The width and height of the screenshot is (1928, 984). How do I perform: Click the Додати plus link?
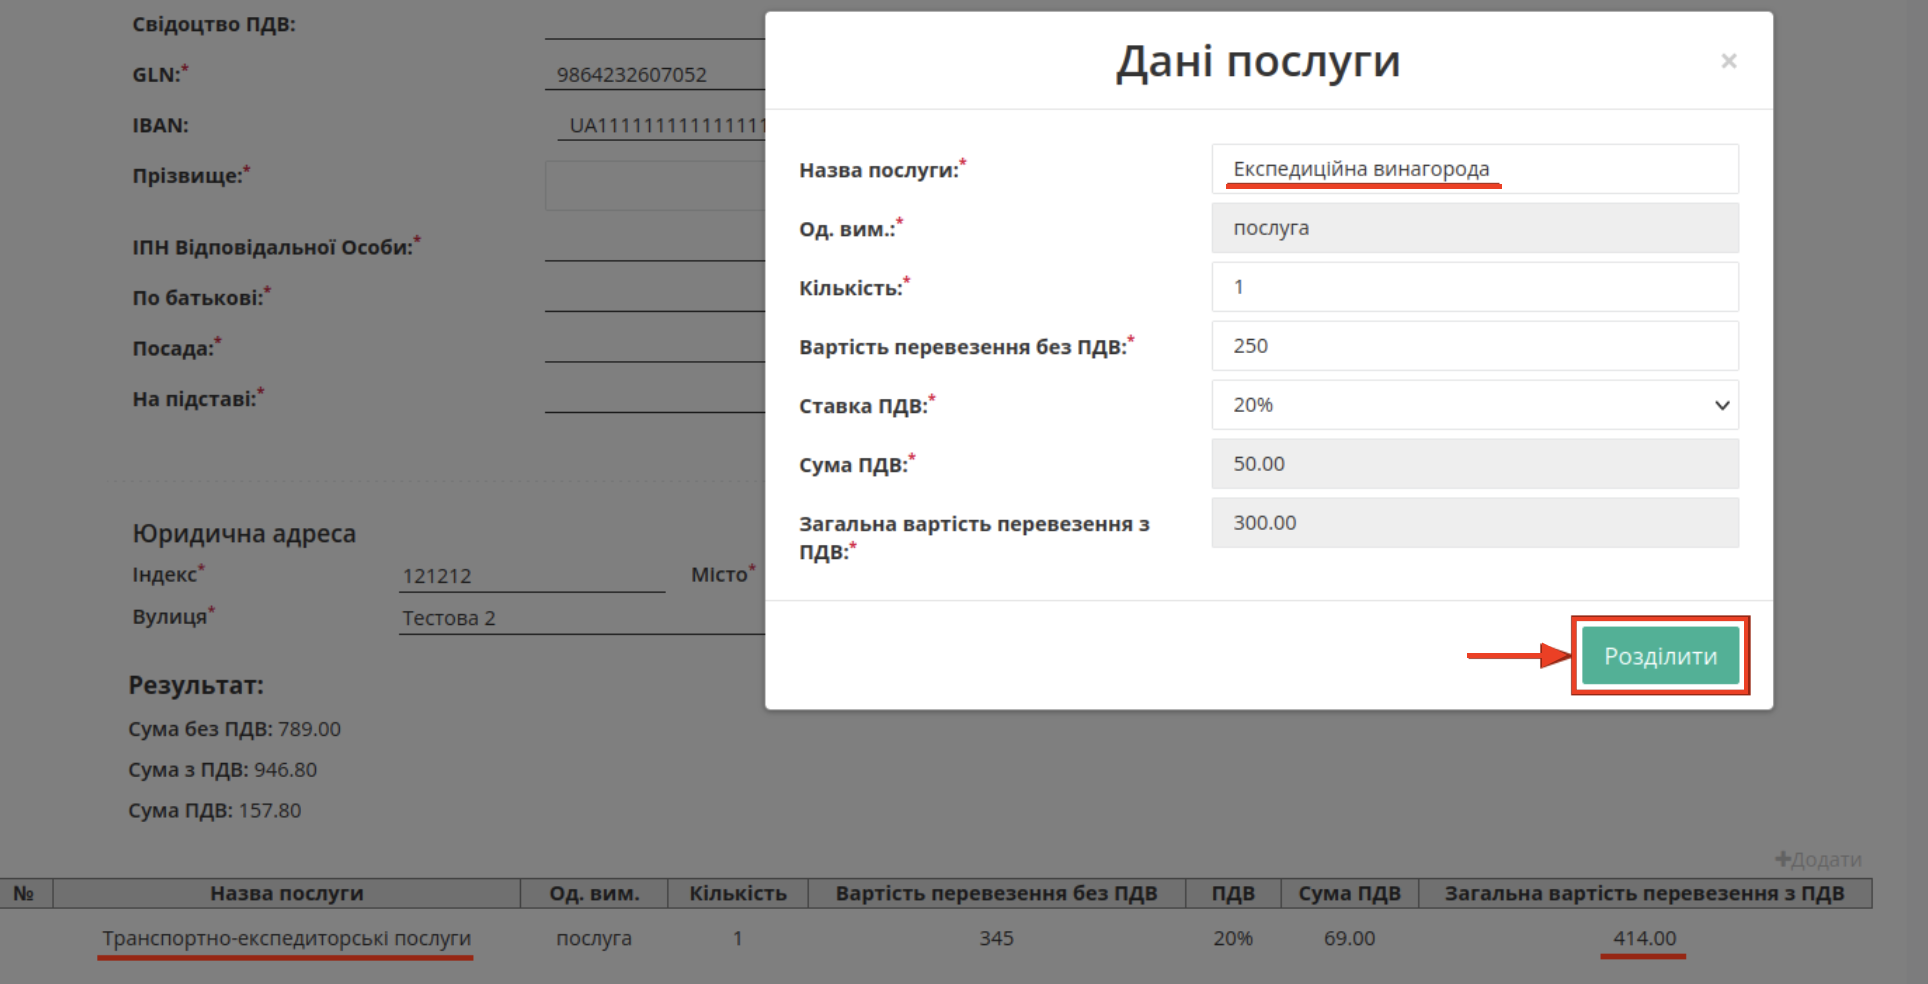point(1818,859)
